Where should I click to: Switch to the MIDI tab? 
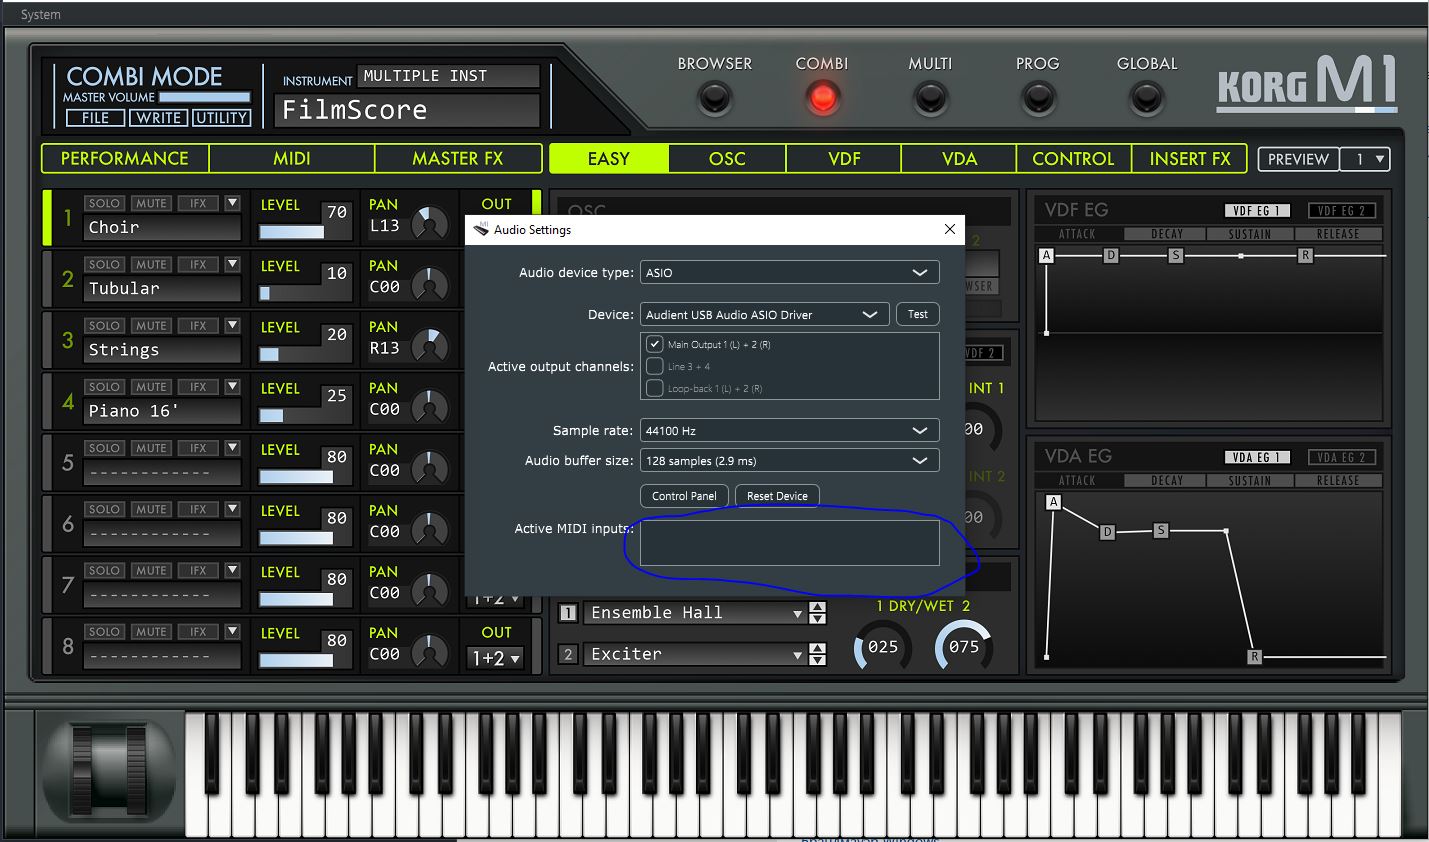[292, 158]
